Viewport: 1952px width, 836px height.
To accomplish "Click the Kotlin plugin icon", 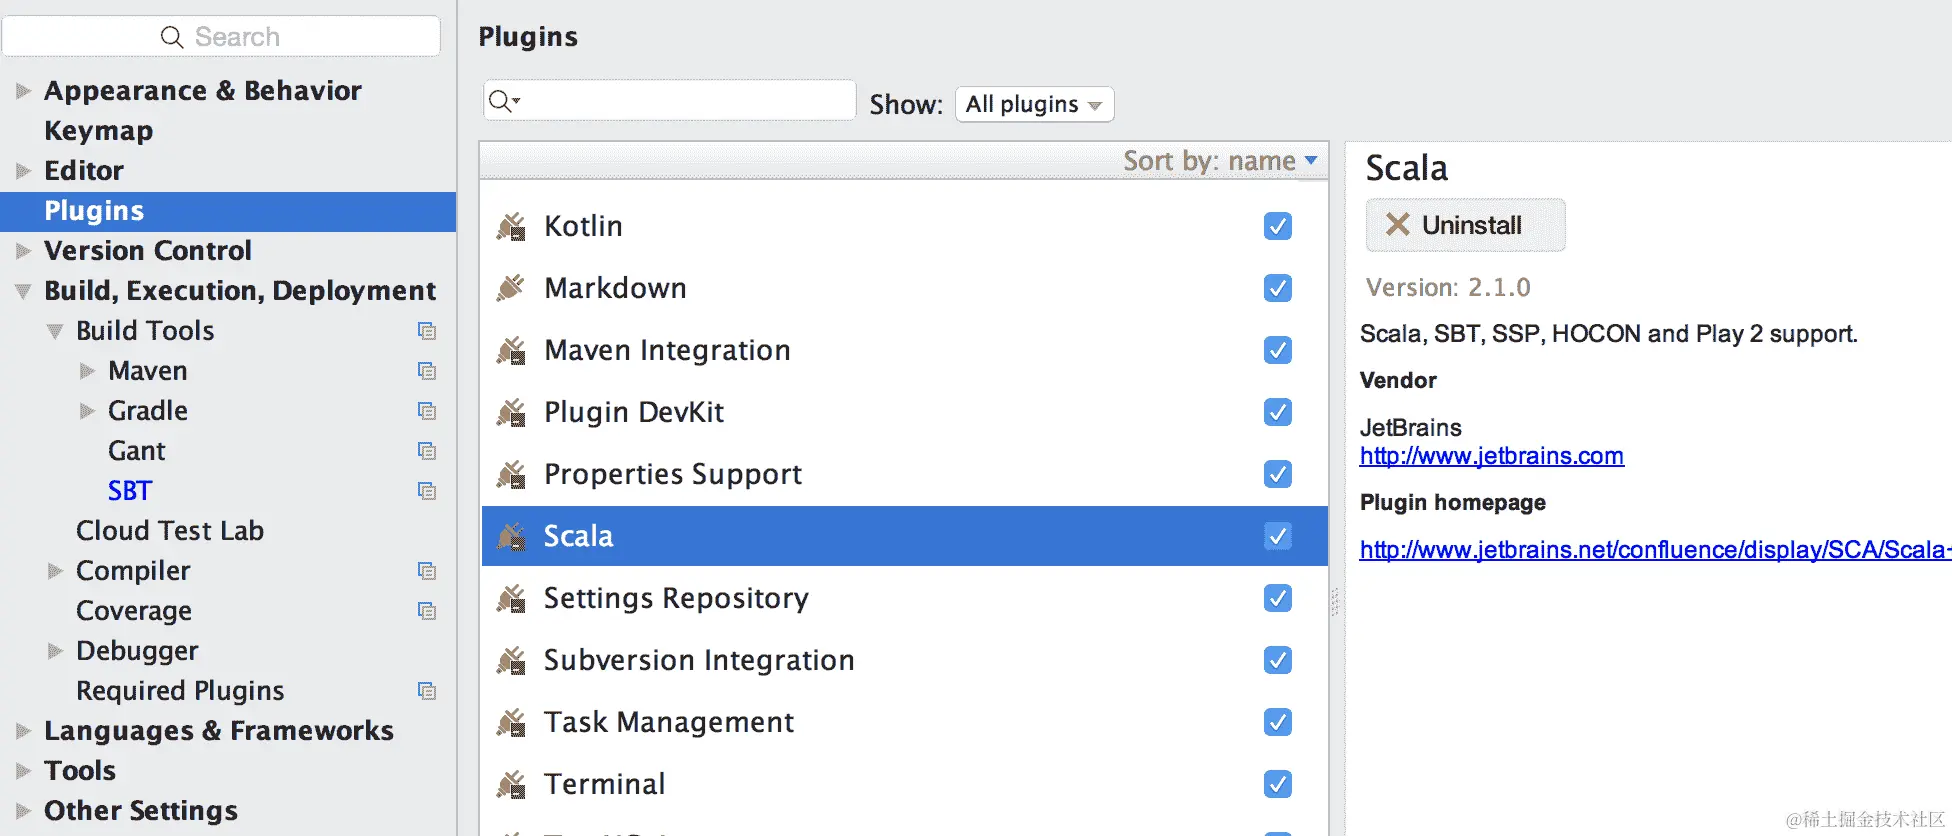I will (511, 227).
